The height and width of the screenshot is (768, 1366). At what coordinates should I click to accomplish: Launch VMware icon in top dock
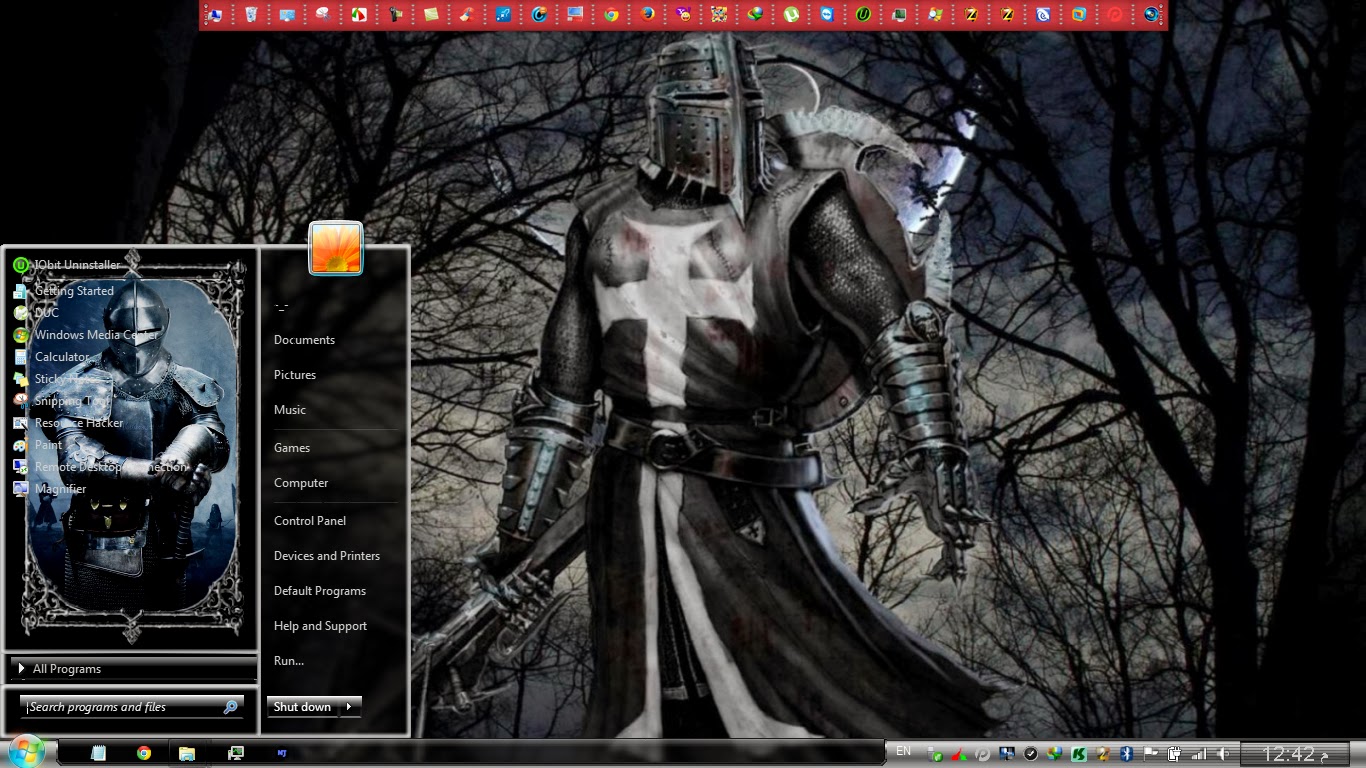(x=1079, y=15)
